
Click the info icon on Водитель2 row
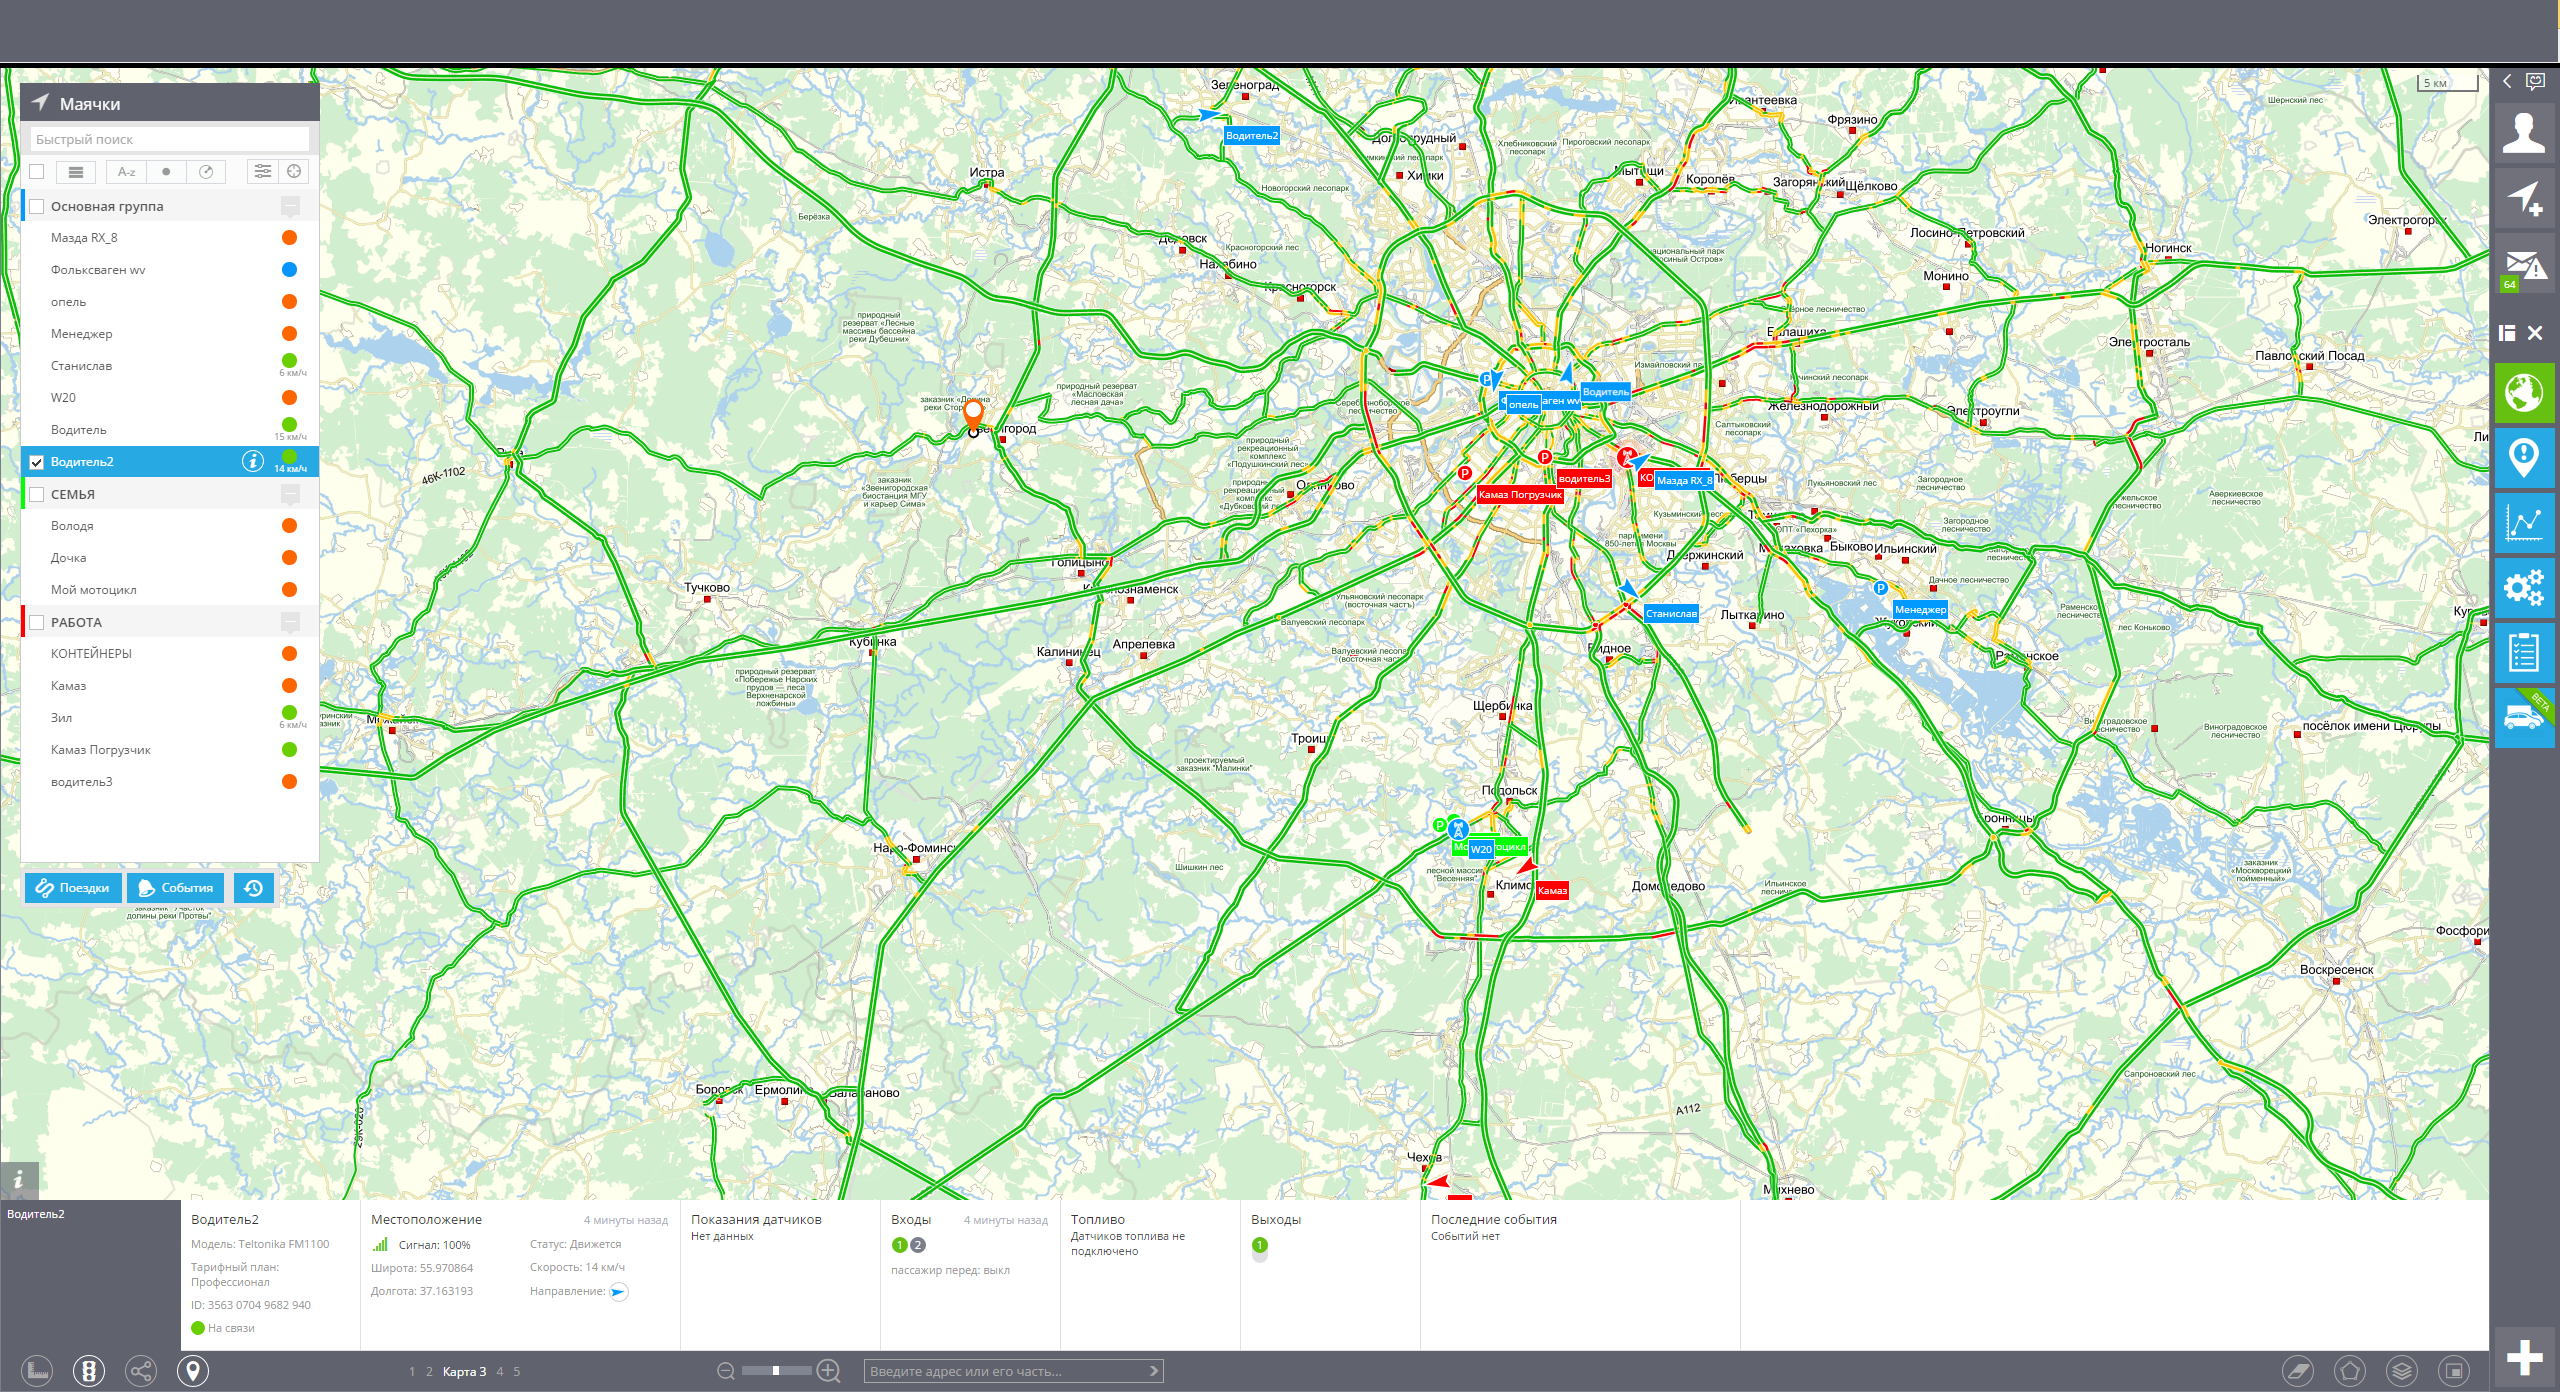click(x=252, y=461)
